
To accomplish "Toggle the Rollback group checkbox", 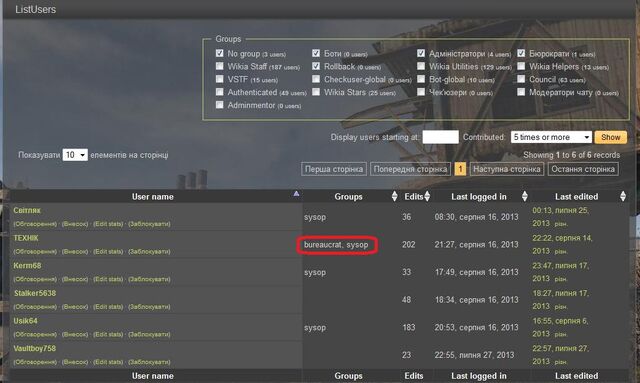I will pyautogui.click(x=316, y=66).
